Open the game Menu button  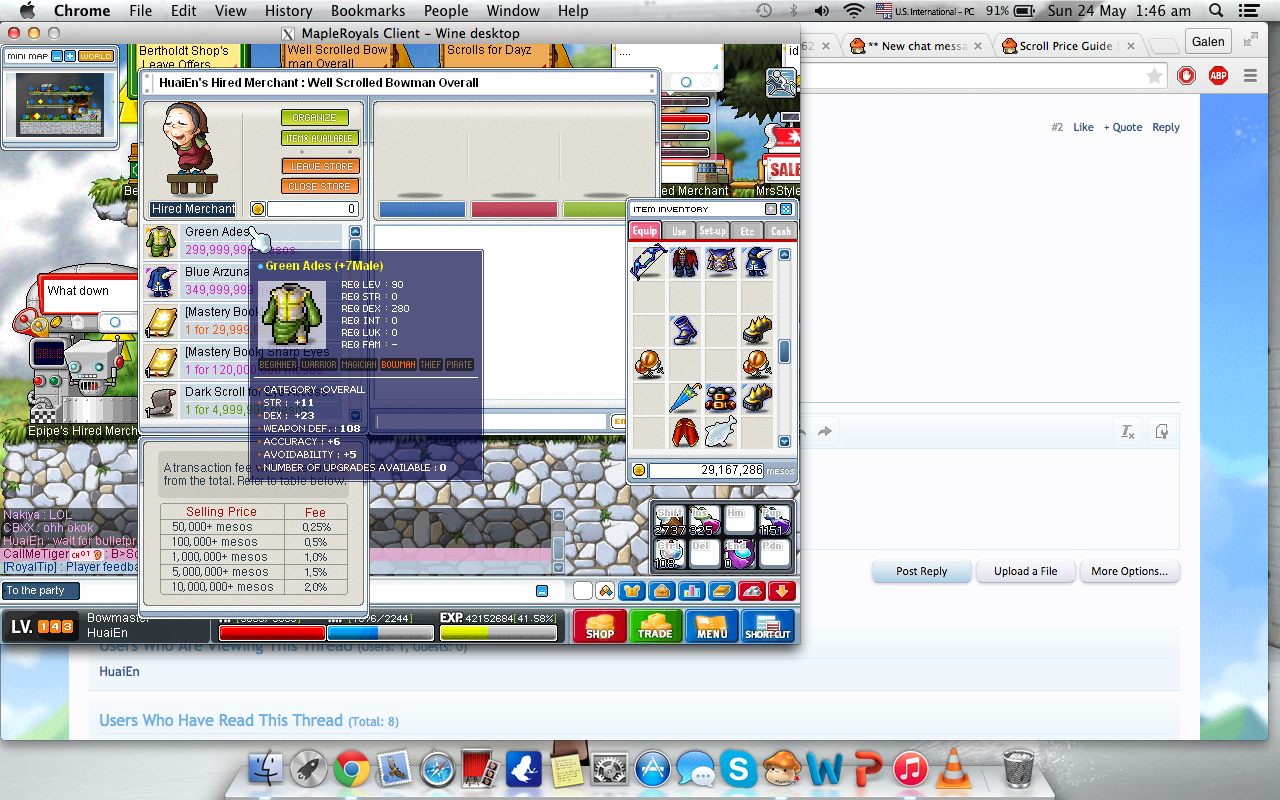[711, 626]
